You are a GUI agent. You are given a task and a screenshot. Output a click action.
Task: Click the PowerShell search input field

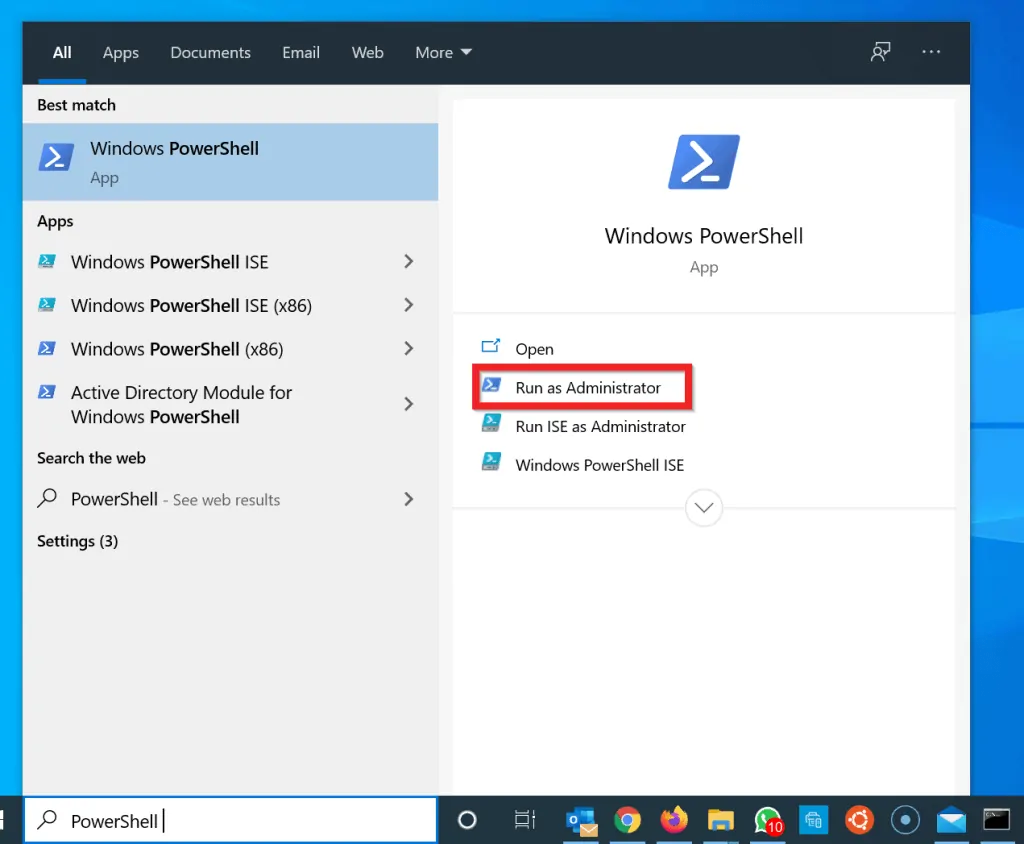point(230,820)
